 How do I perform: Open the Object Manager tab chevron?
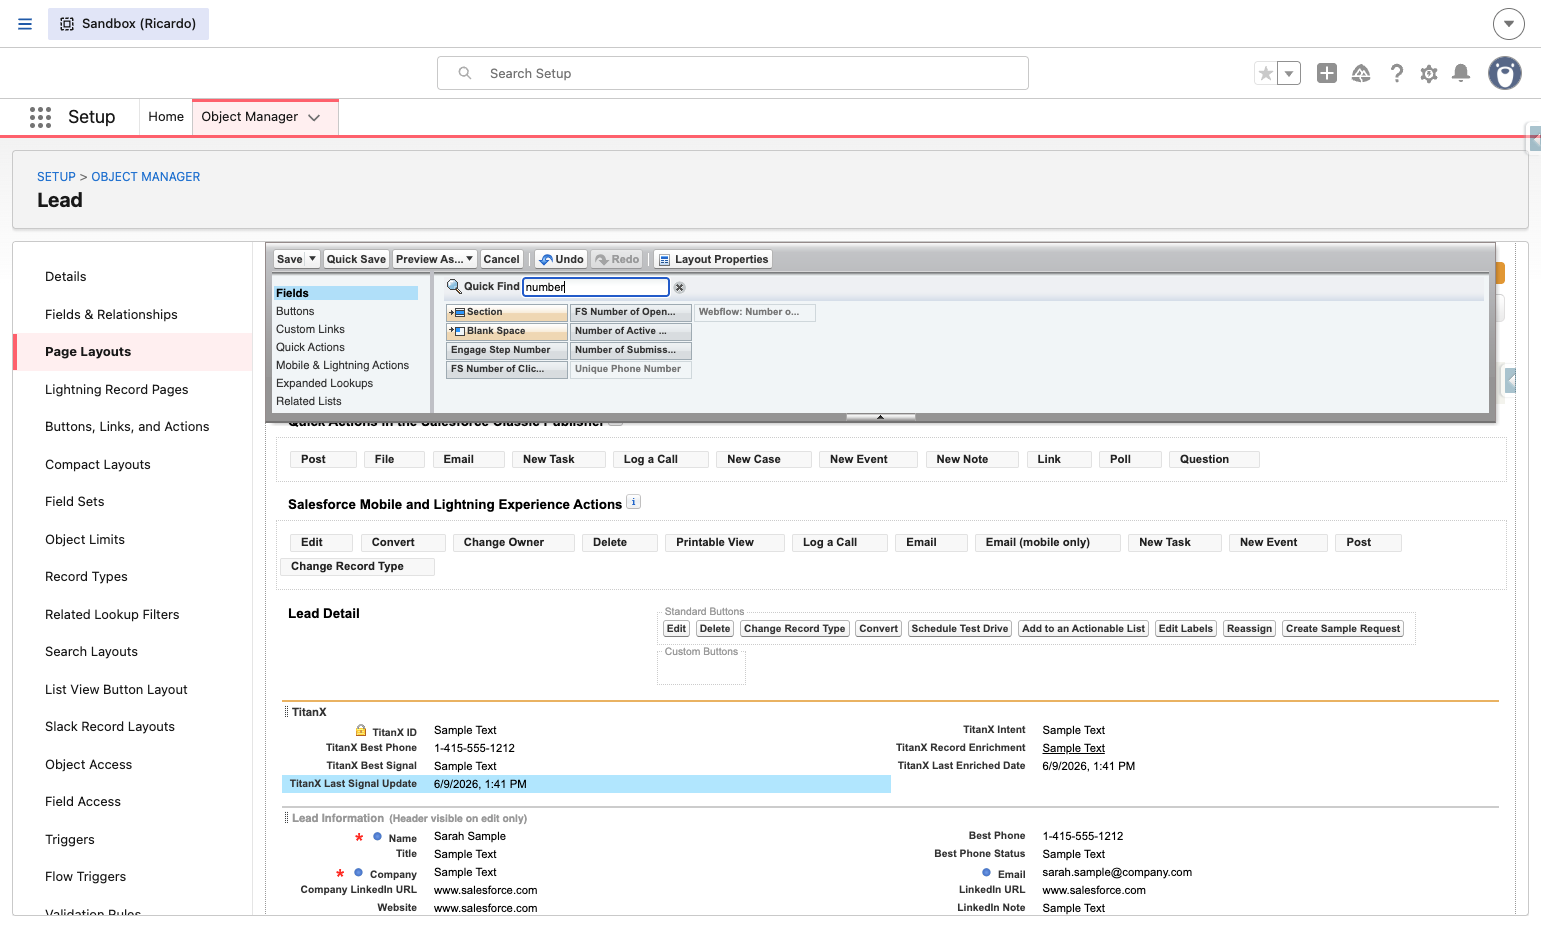pos(314,117)
